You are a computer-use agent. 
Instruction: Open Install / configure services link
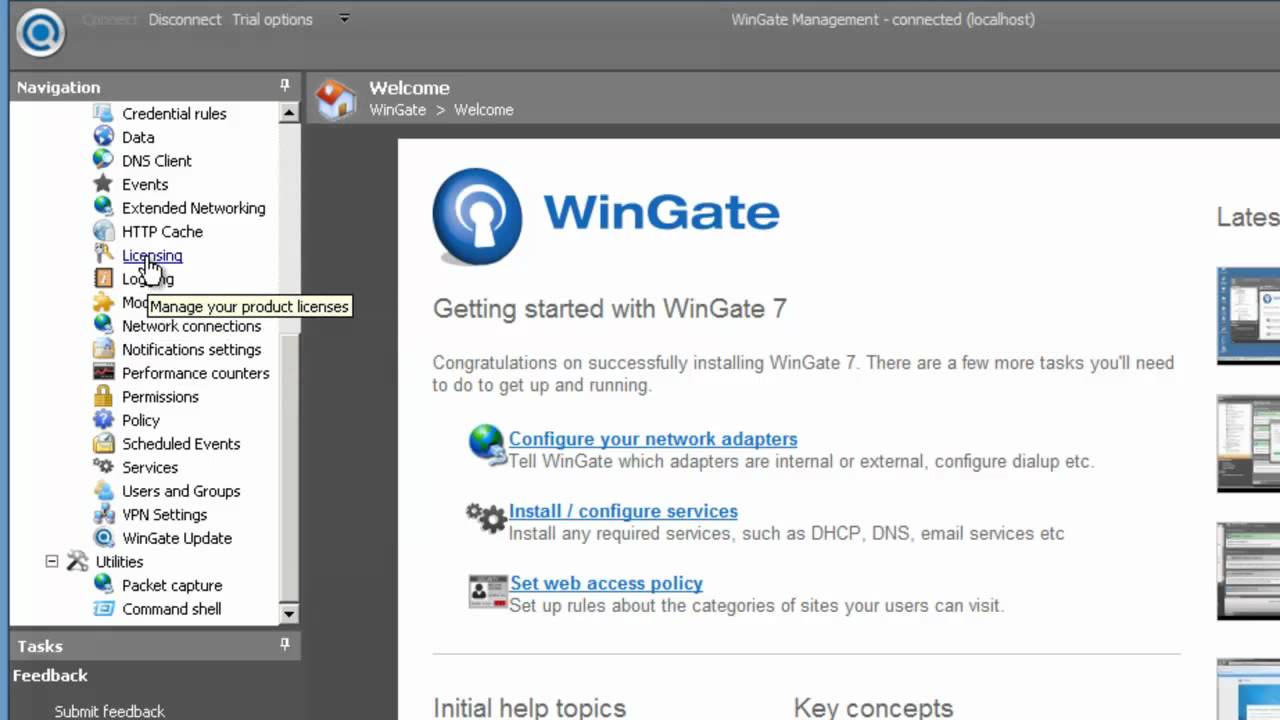tap(623, 511)
